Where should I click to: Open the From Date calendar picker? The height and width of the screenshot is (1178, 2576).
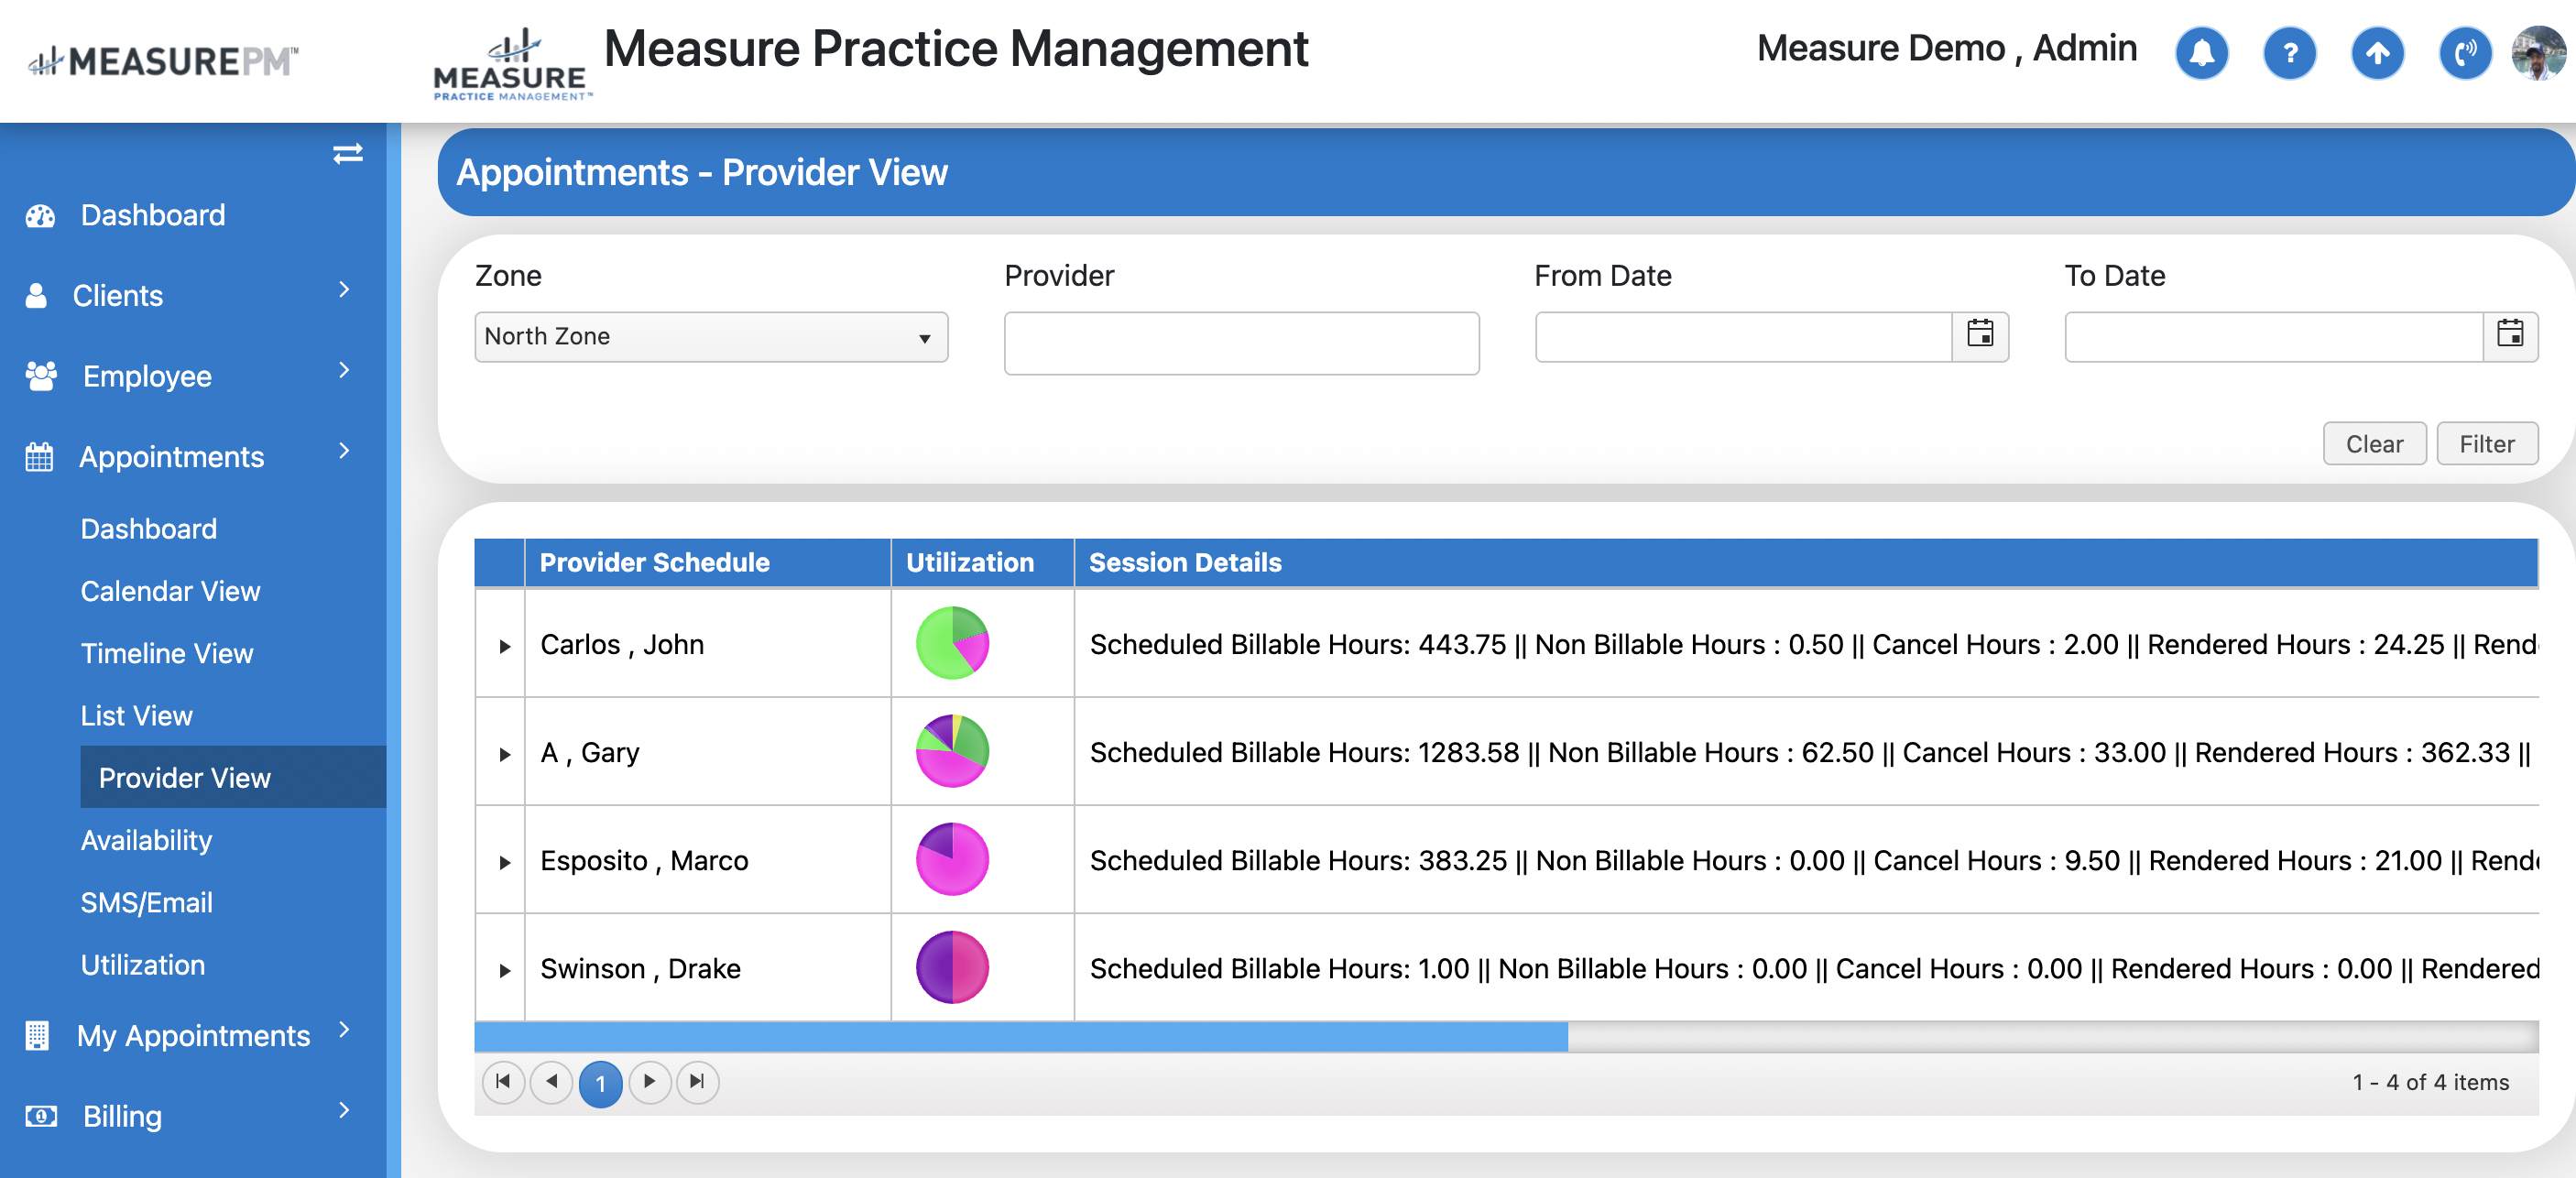[x=1980, y=334]
